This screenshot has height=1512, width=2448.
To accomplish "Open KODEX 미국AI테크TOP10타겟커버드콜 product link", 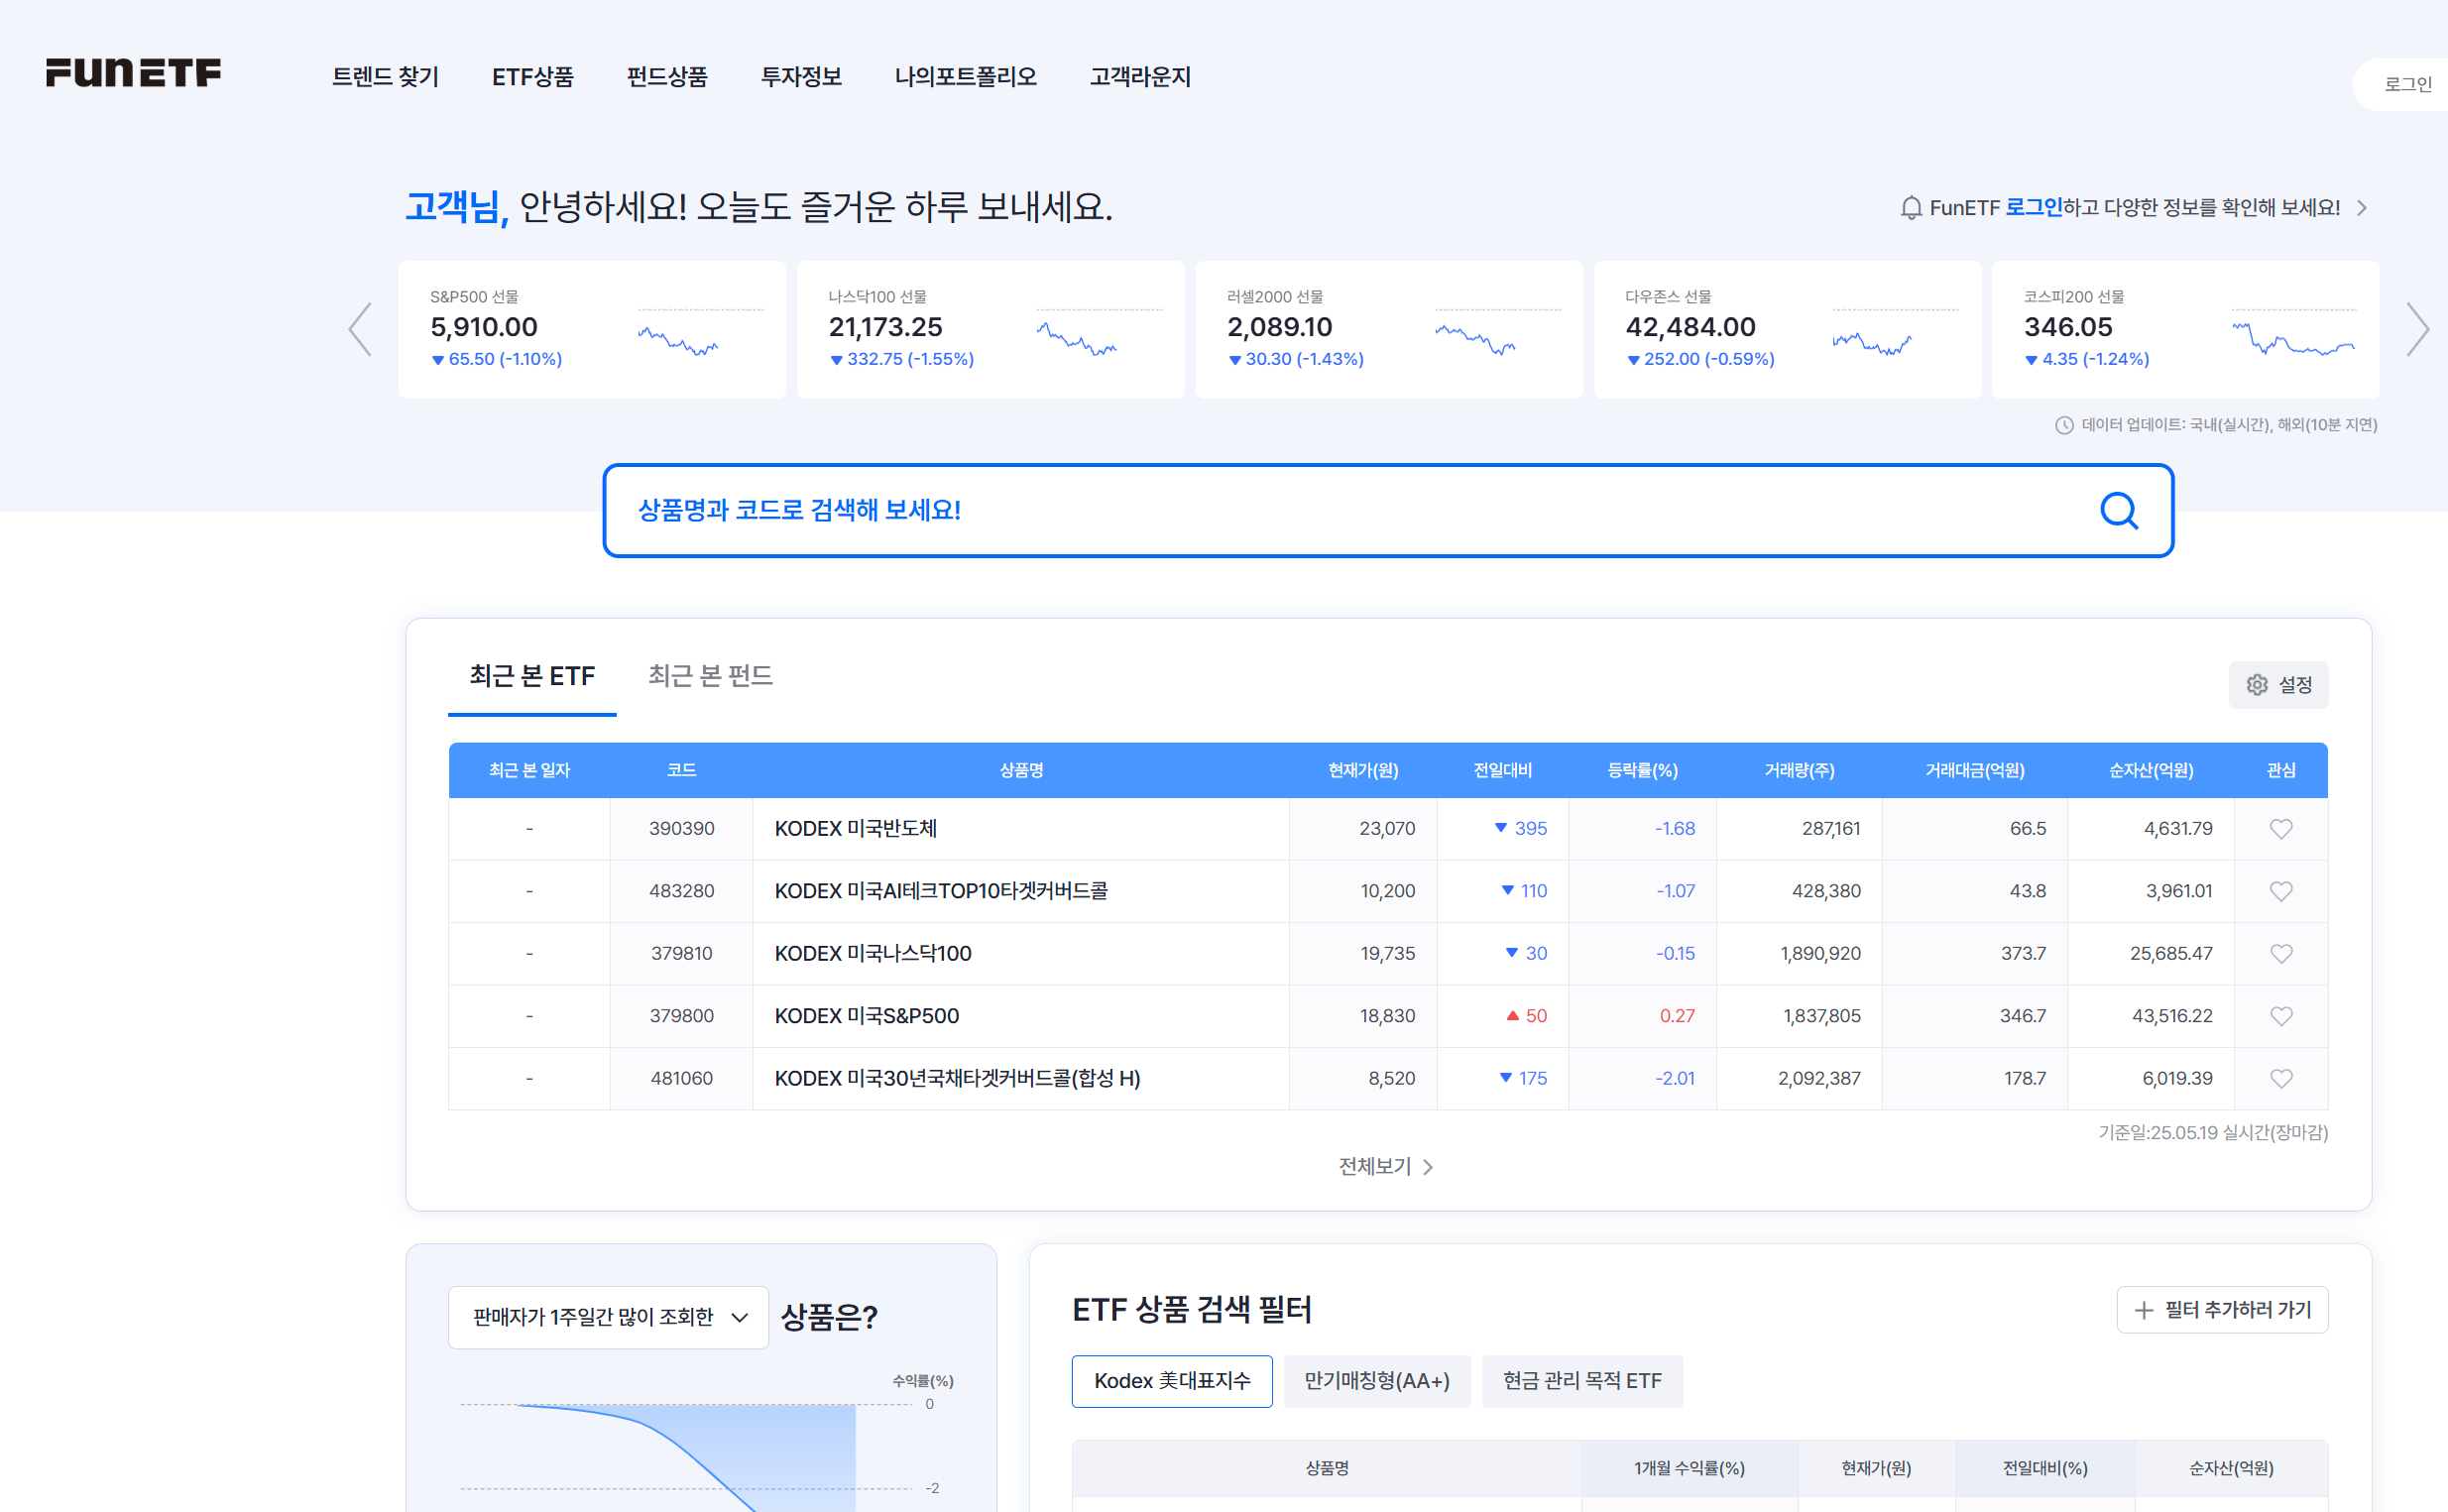I will (940, 891).
